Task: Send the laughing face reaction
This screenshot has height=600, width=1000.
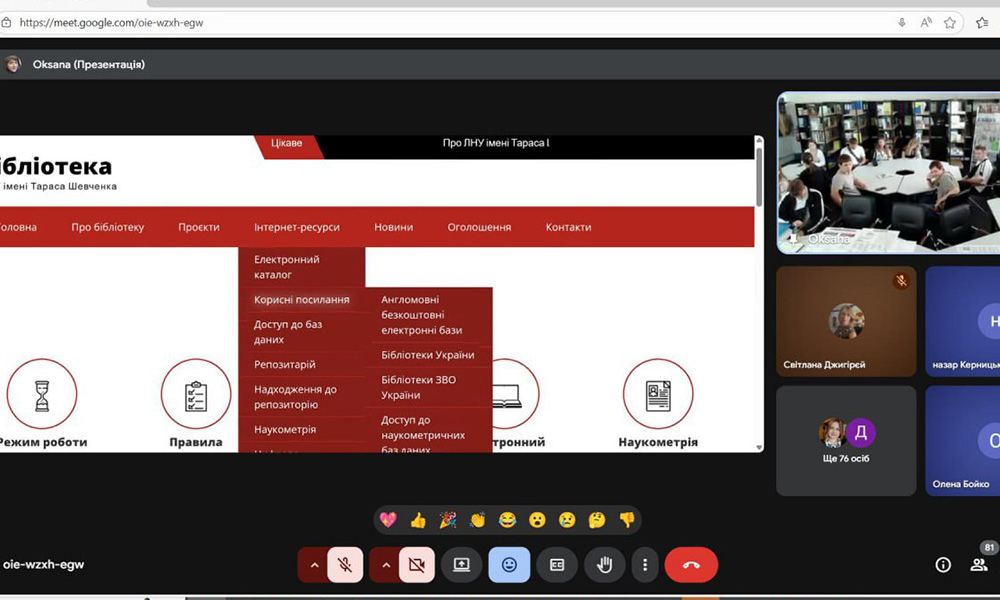Action: click(x=507, y=520)
